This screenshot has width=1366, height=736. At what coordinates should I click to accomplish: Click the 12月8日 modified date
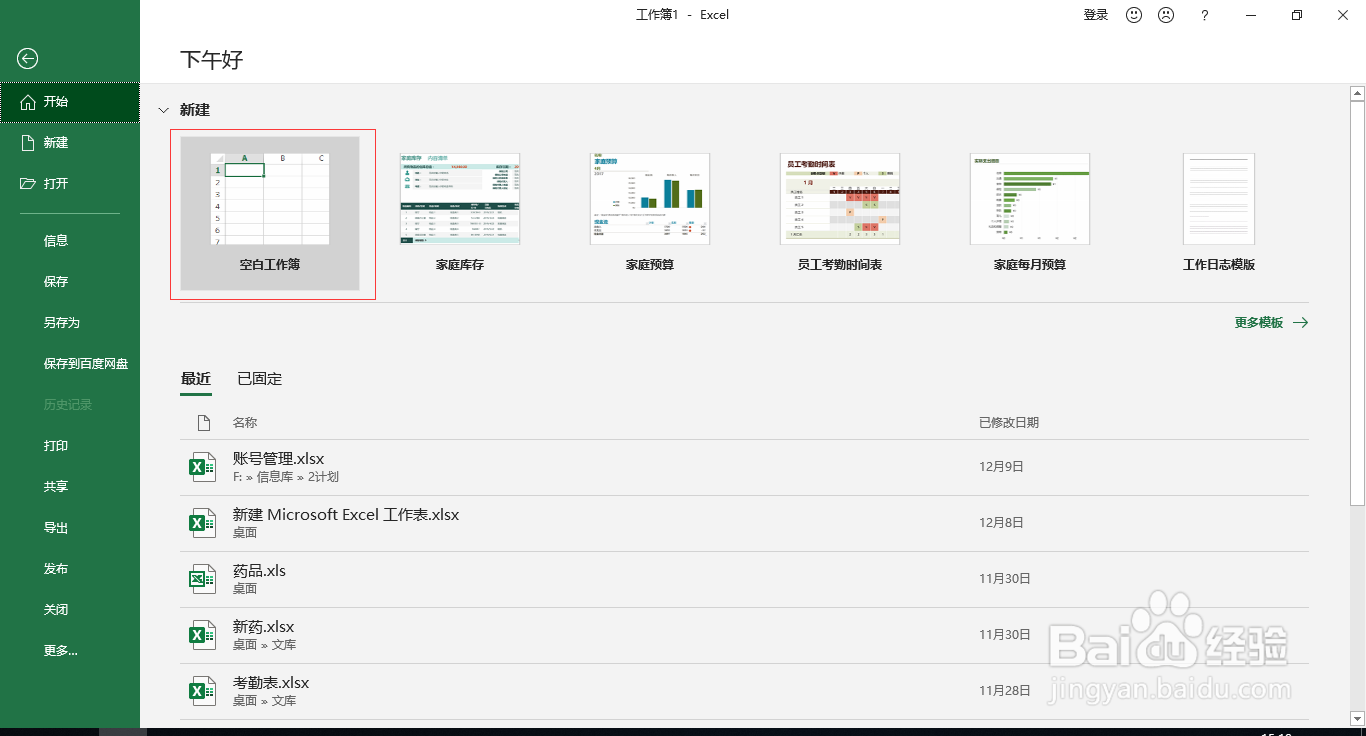click(1001, 523)
